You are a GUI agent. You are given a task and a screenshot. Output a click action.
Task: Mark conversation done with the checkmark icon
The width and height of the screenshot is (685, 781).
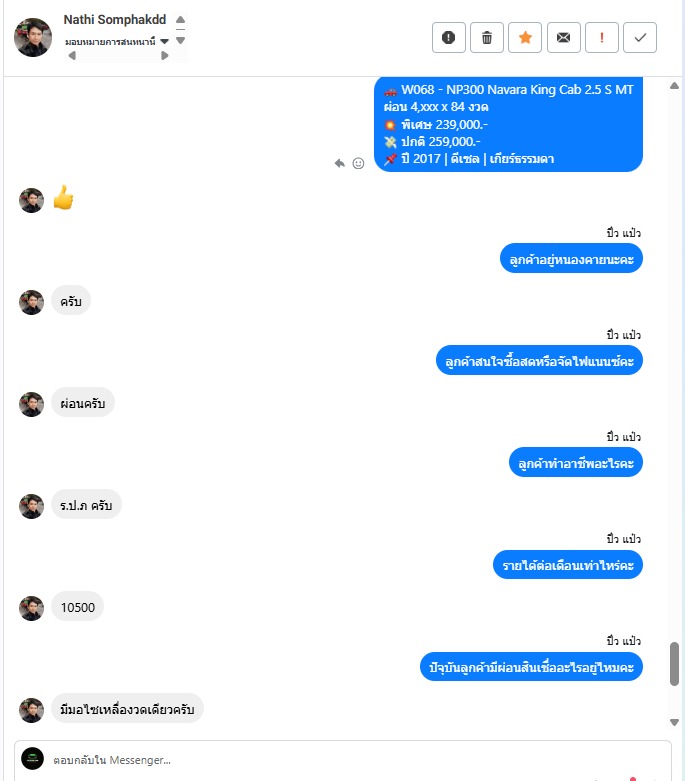640,37
